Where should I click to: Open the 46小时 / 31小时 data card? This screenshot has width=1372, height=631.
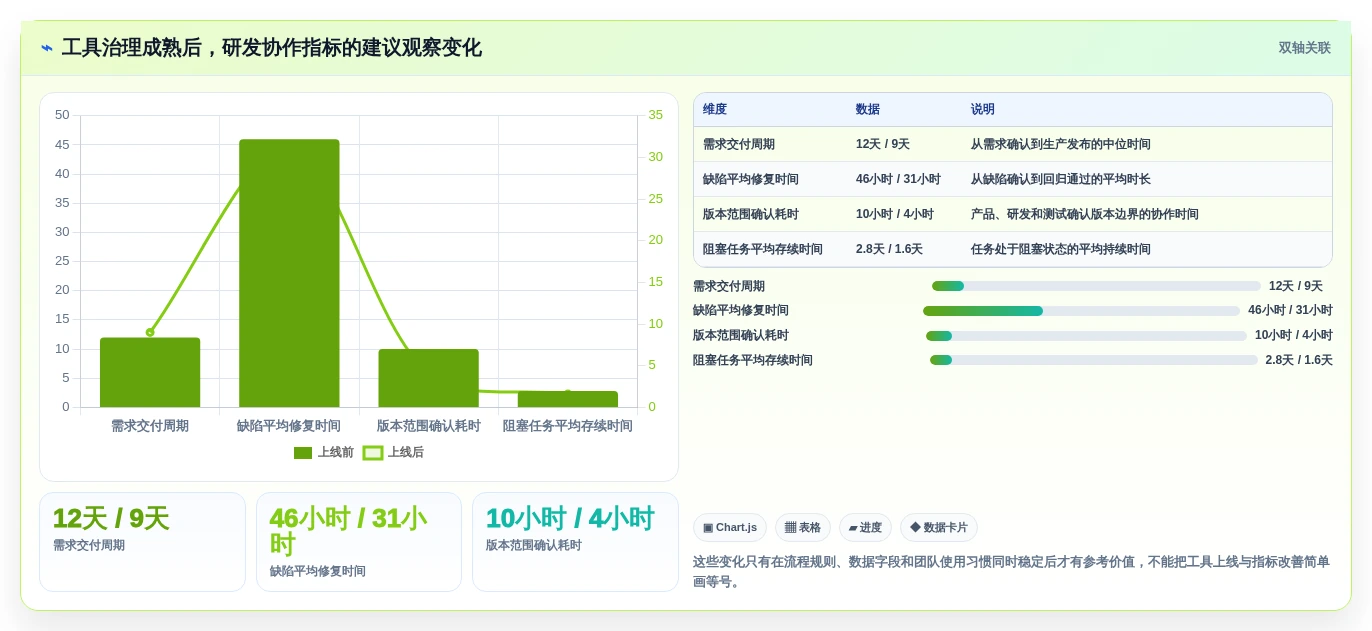(x=359, y=542)
